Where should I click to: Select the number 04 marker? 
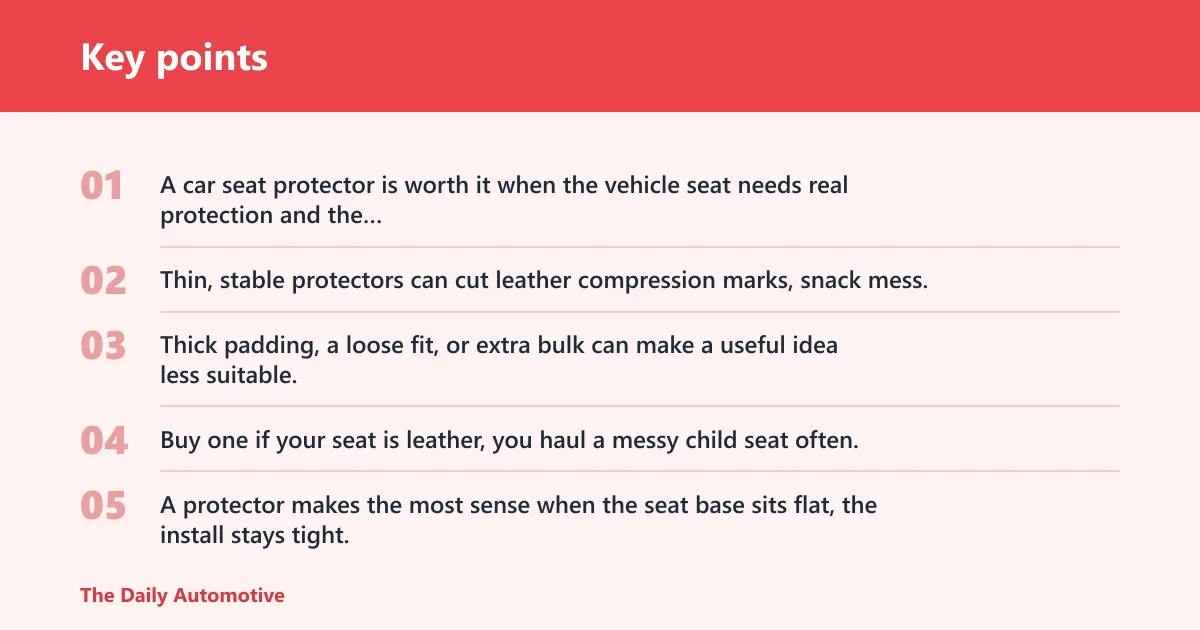click(104, 440)
